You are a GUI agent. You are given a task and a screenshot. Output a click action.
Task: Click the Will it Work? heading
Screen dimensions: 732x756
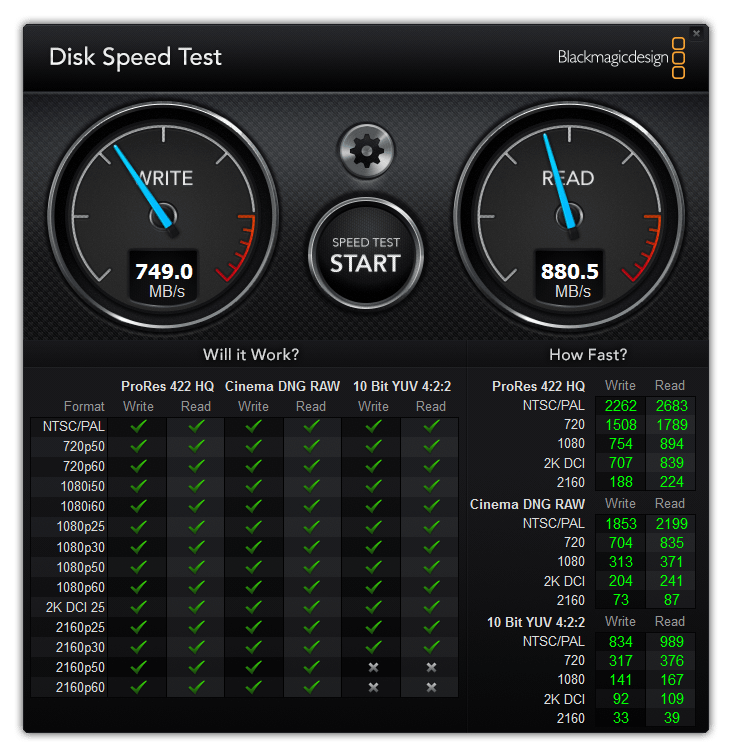pos(251,355)
